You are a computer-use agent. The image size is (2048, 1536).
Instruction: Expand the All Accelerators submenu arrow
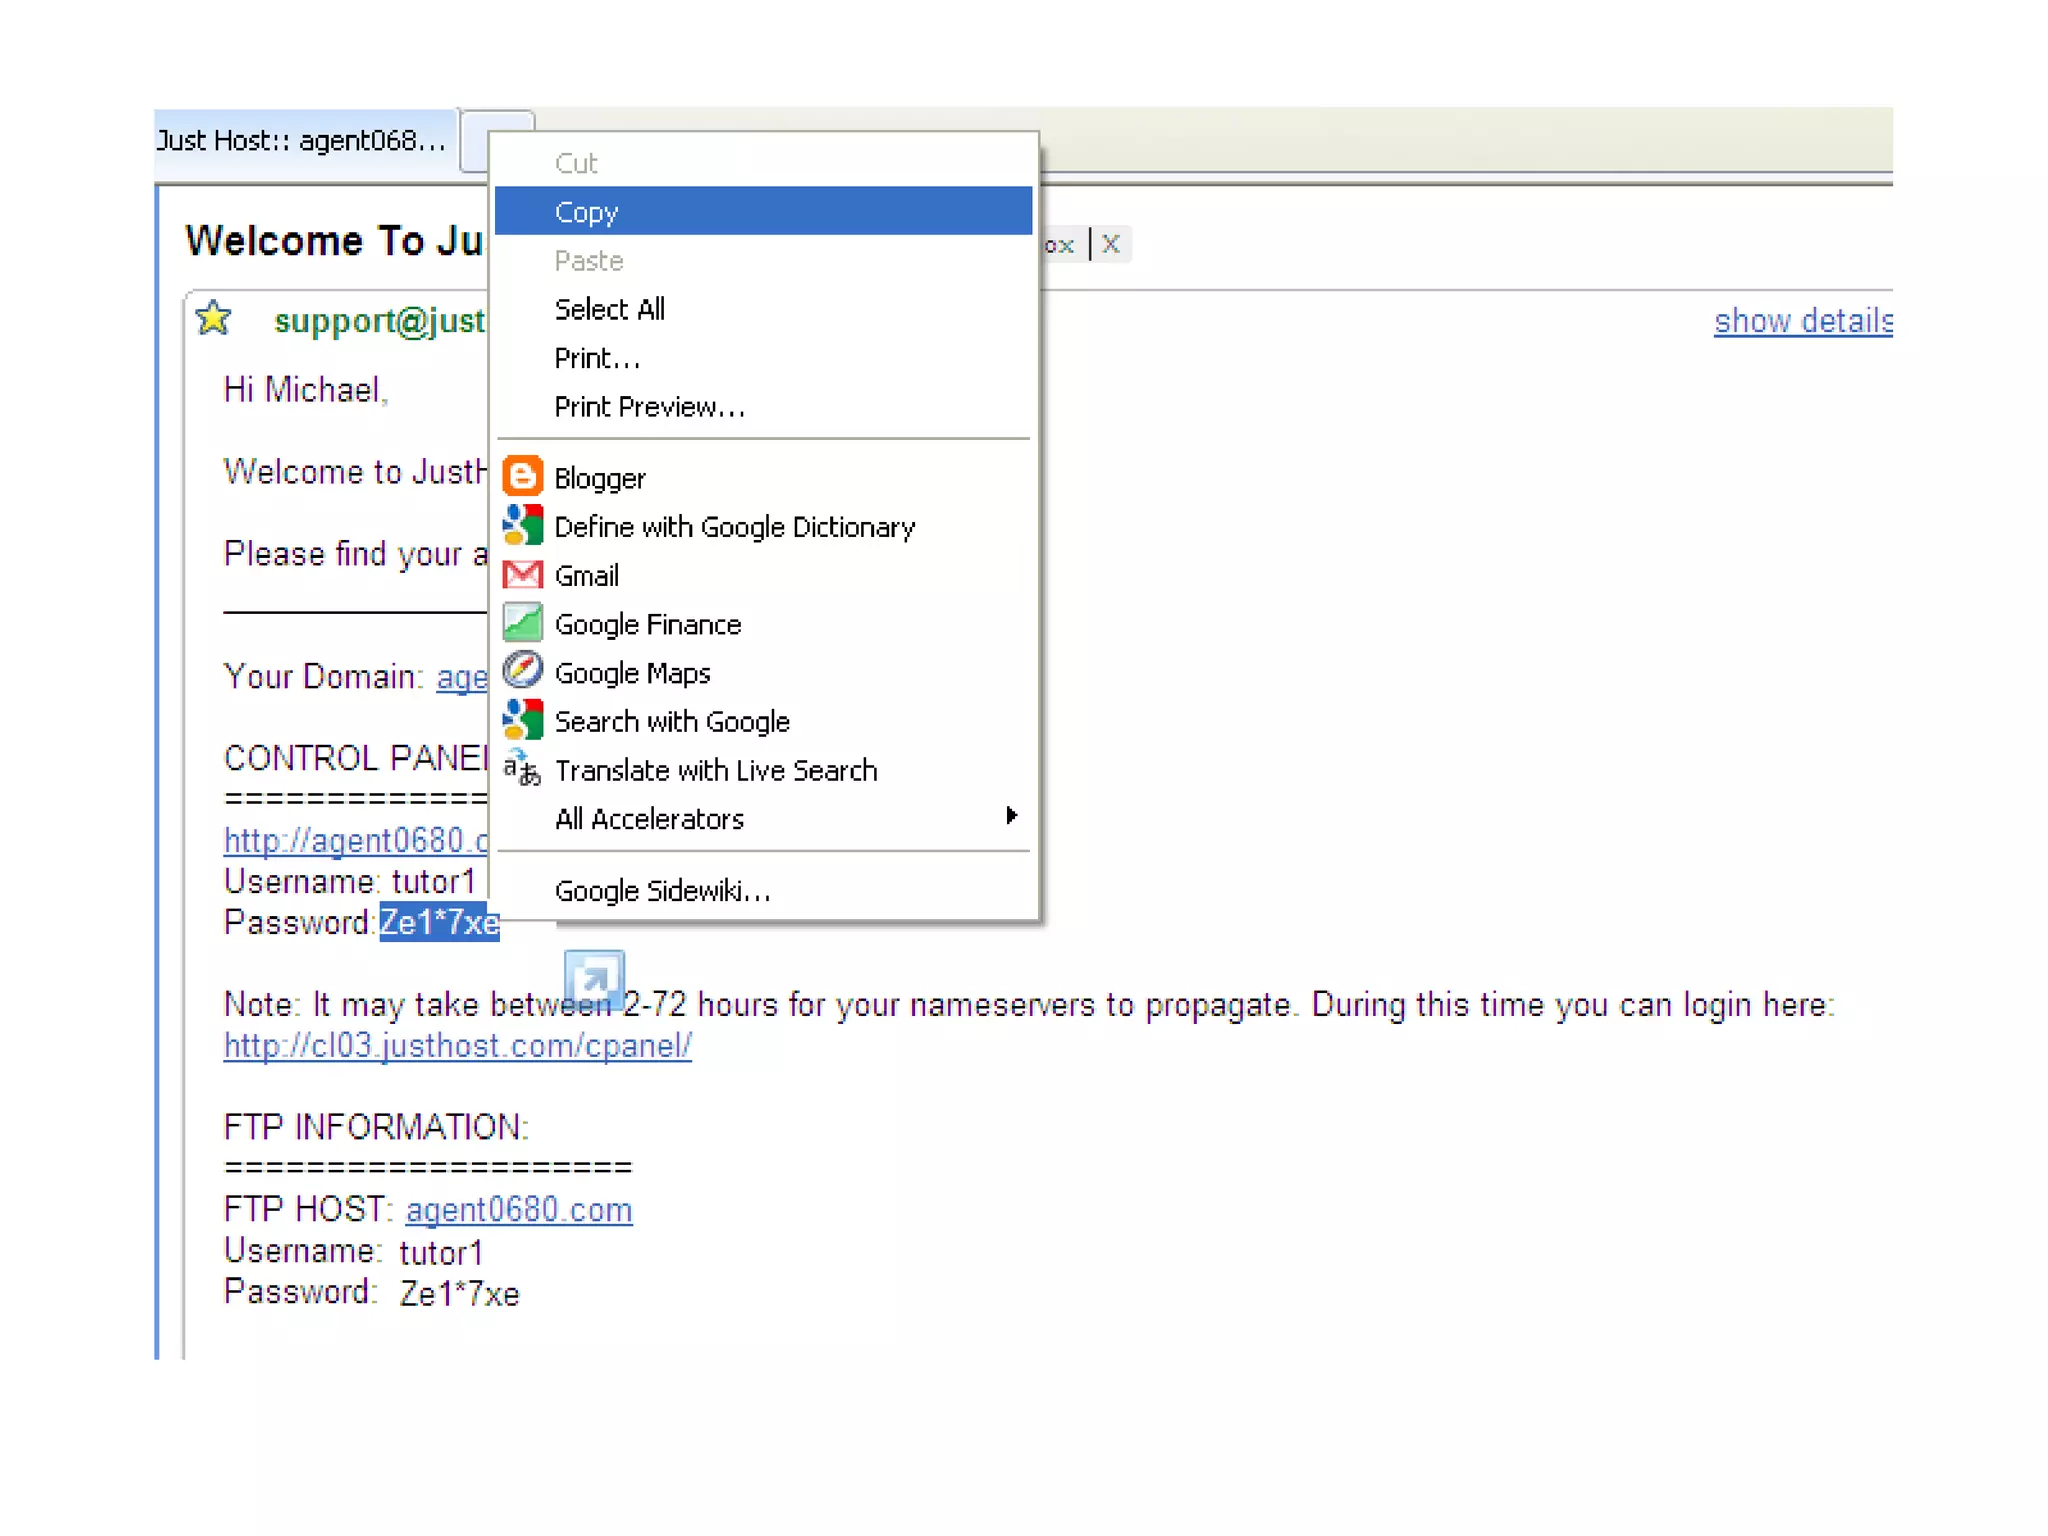[x=1011, y=816]
